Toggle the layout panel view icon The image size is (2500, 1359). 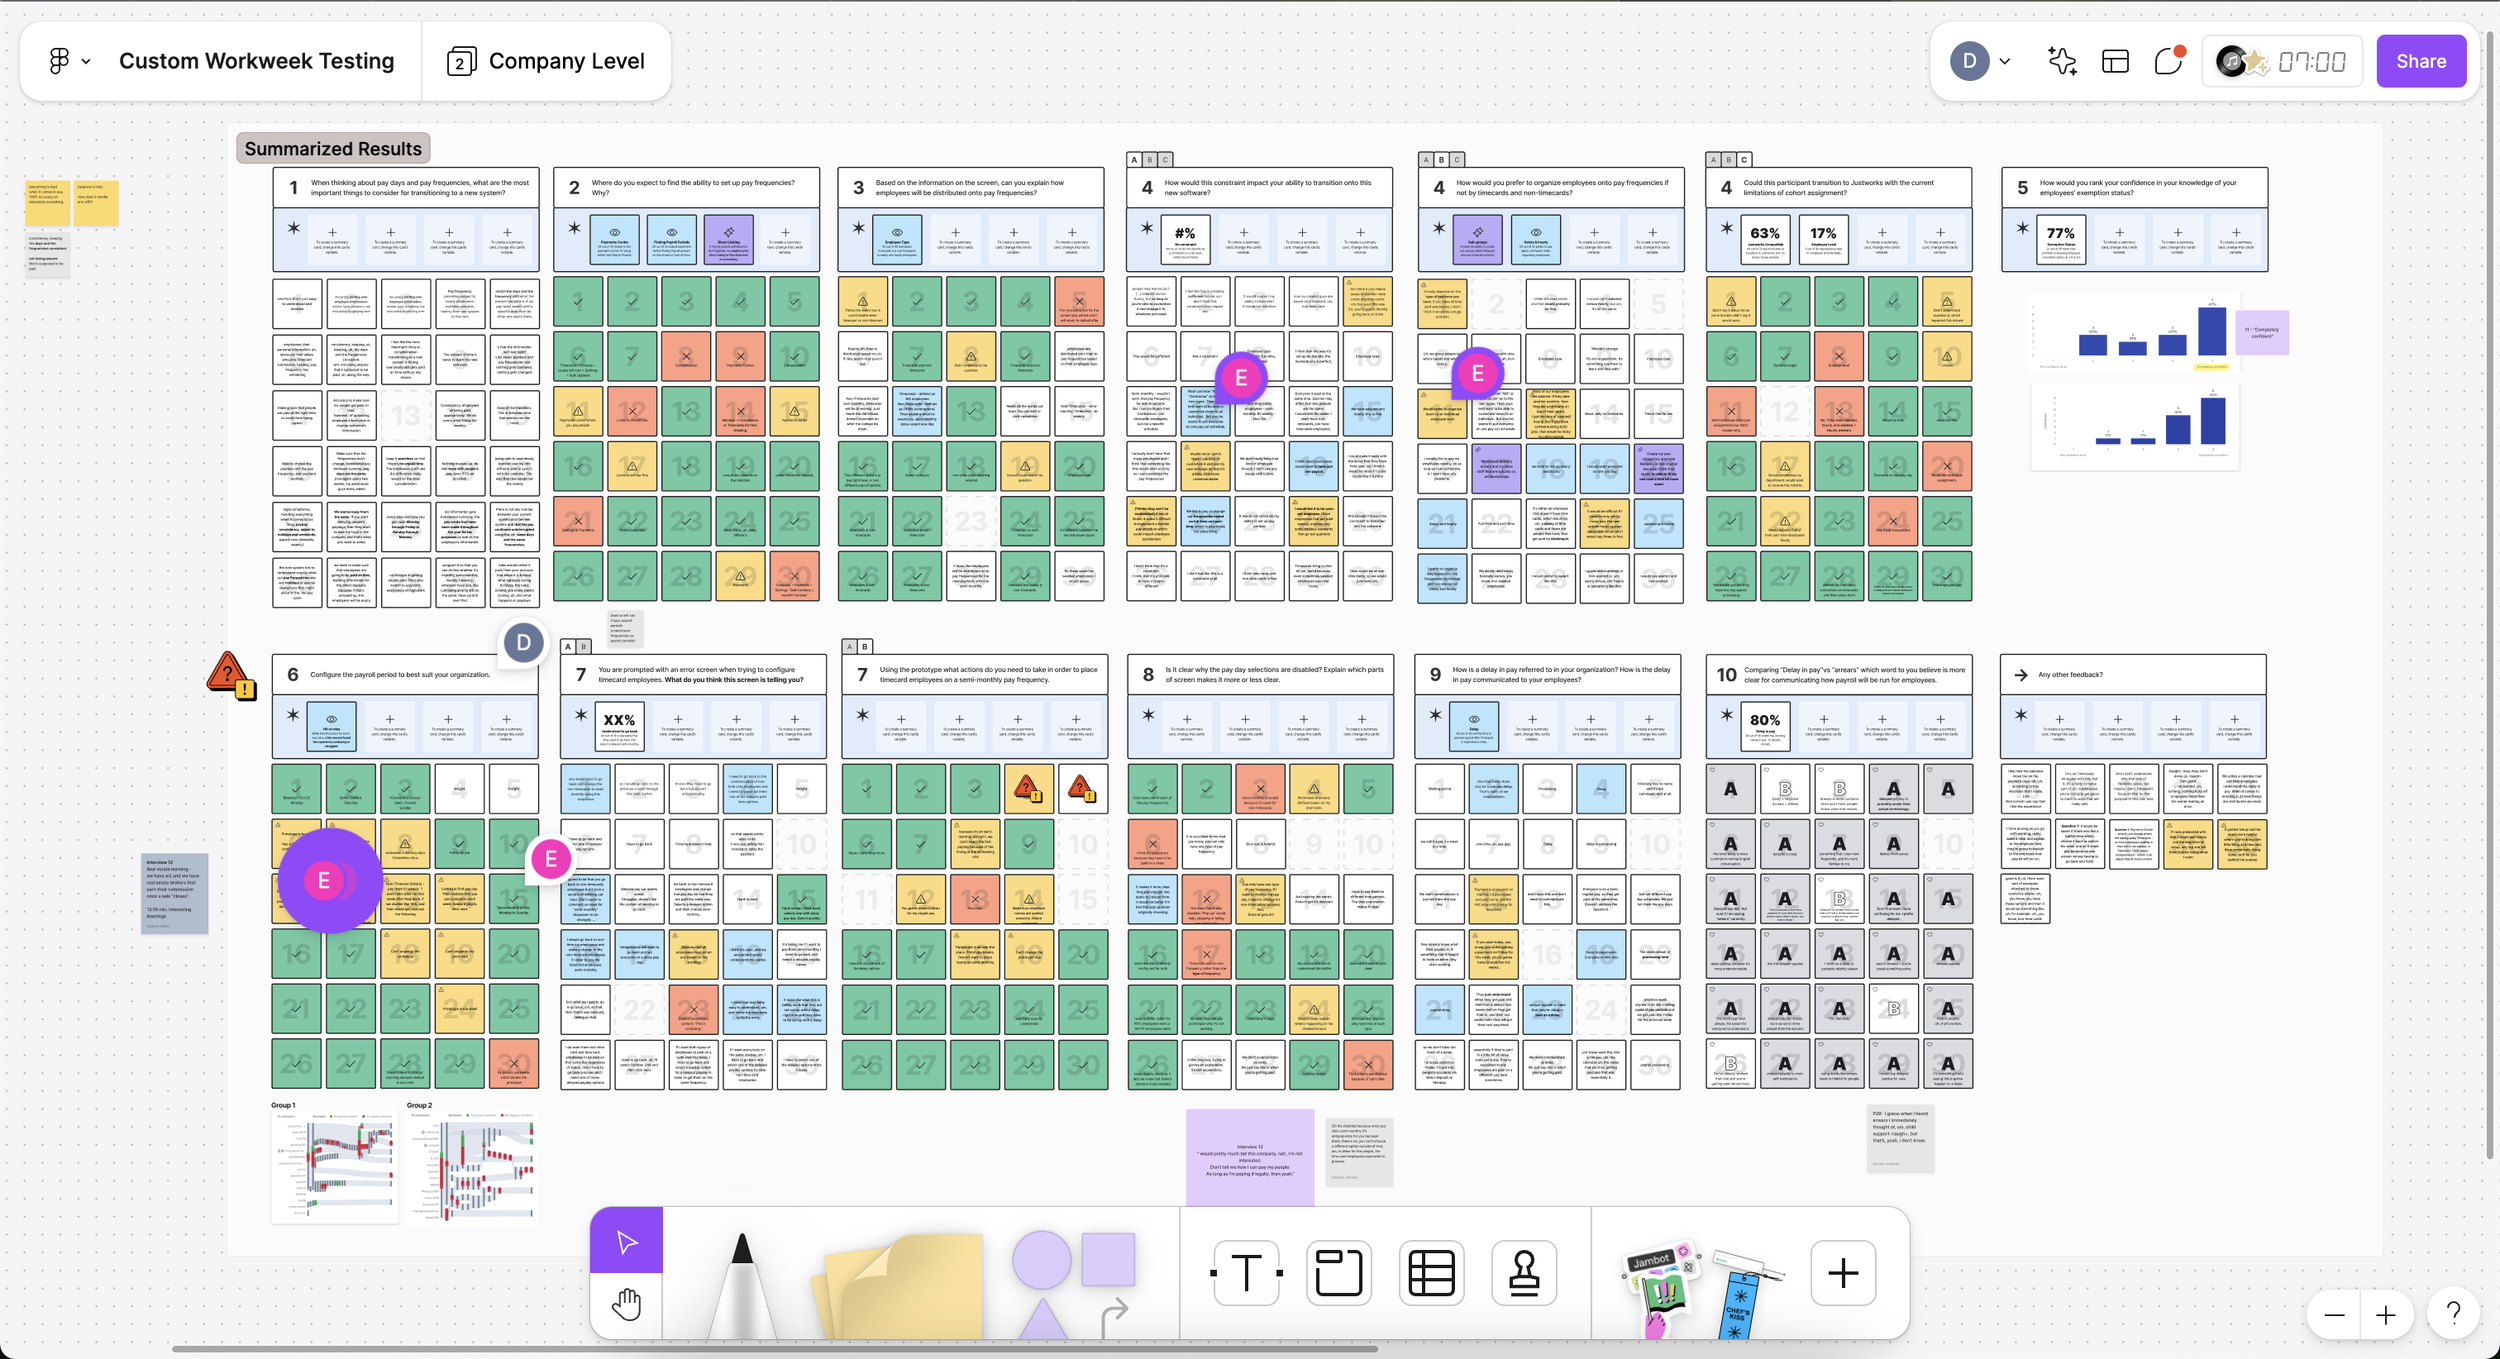point(2115,61)
